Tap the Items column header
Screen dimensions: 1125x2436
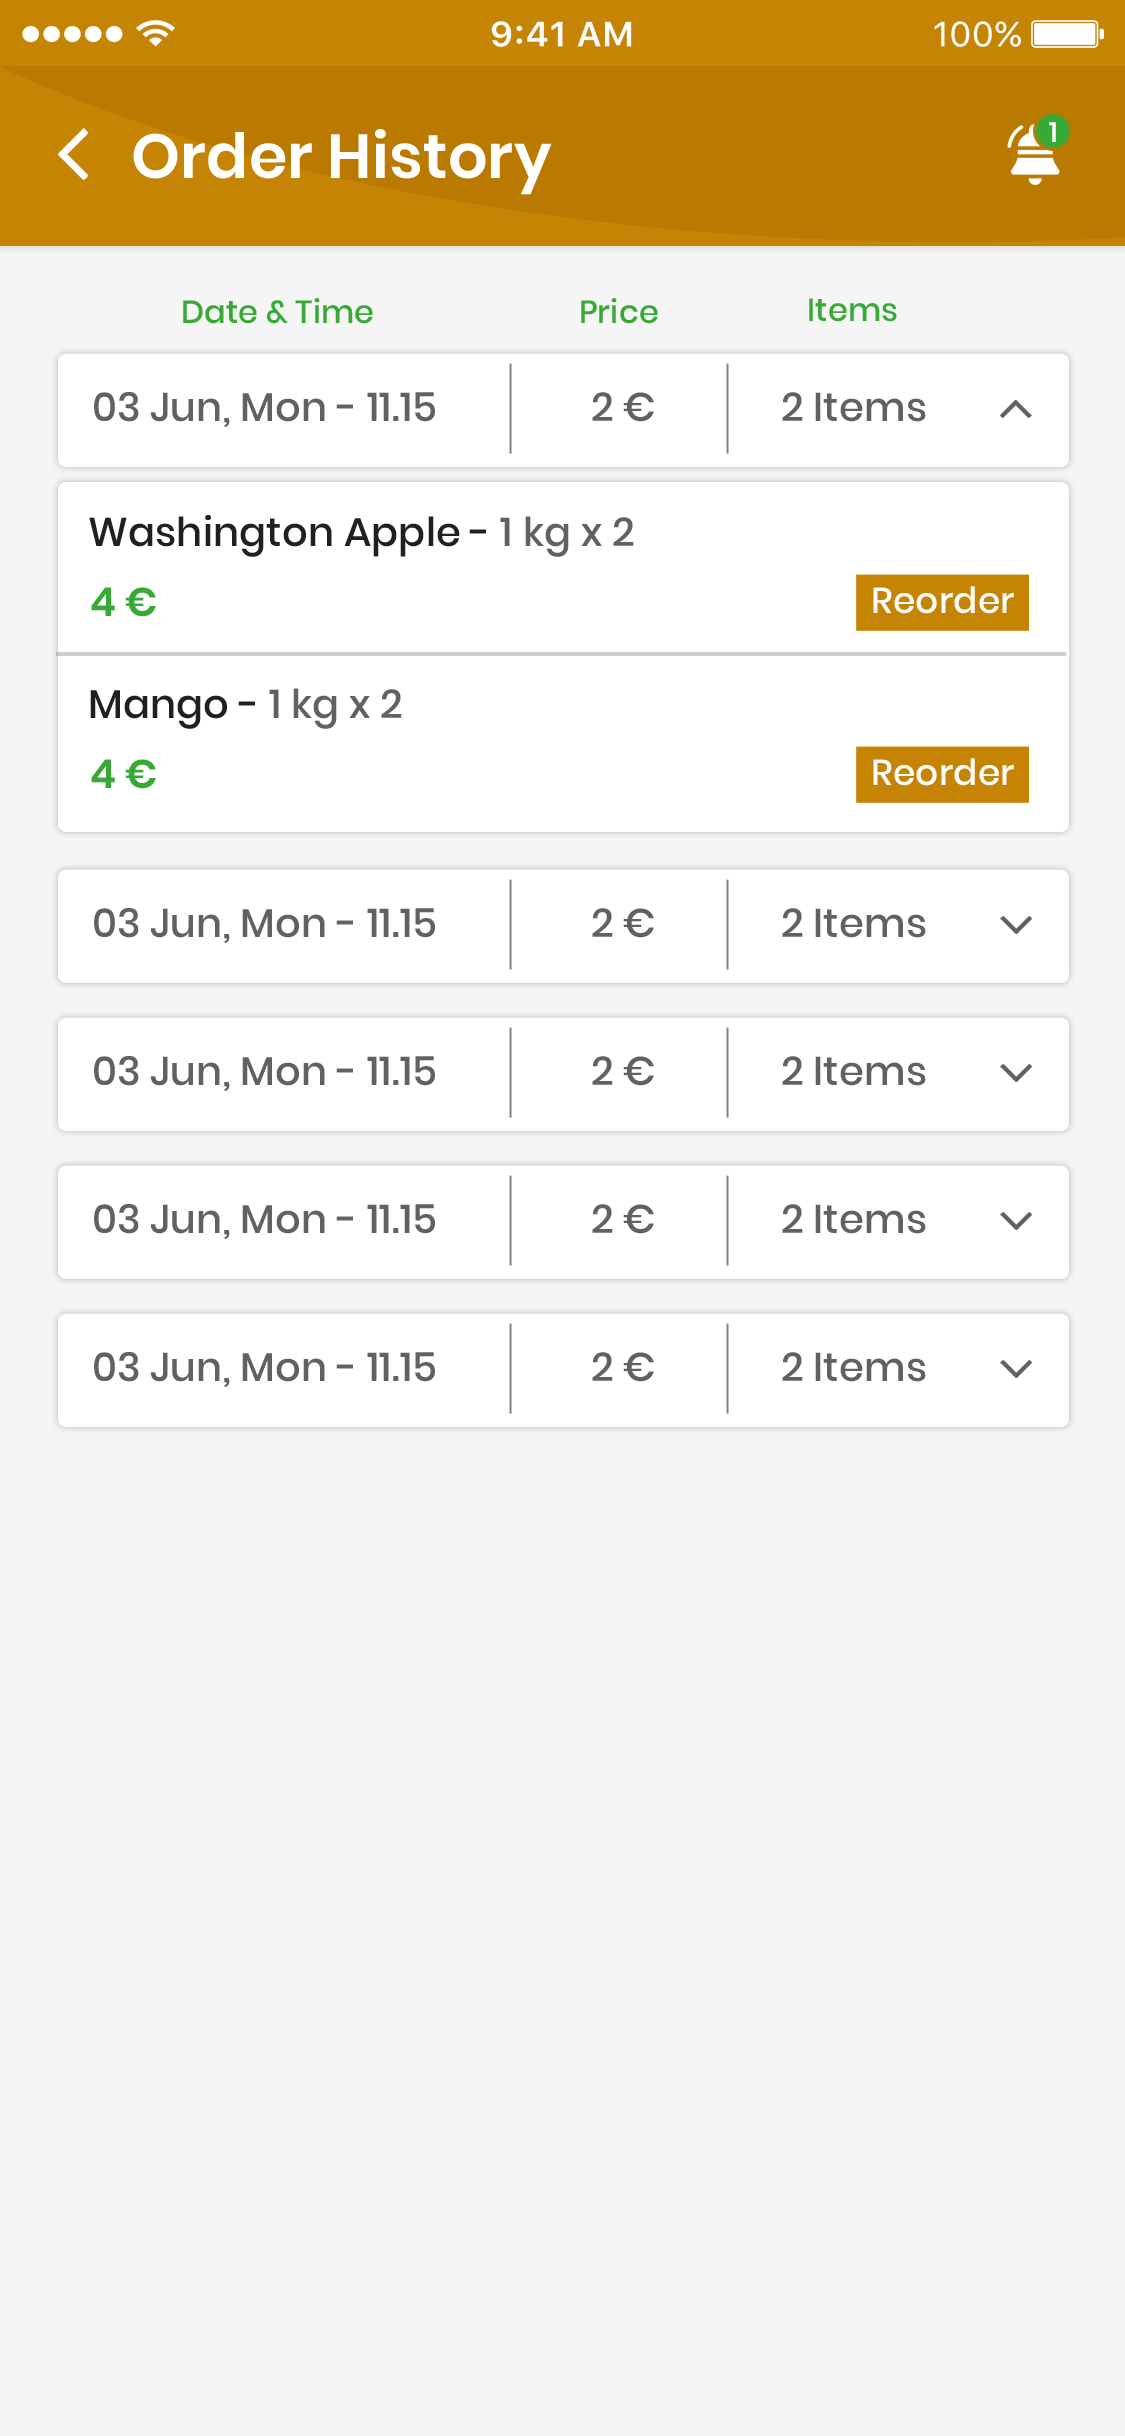pos(851,311)
